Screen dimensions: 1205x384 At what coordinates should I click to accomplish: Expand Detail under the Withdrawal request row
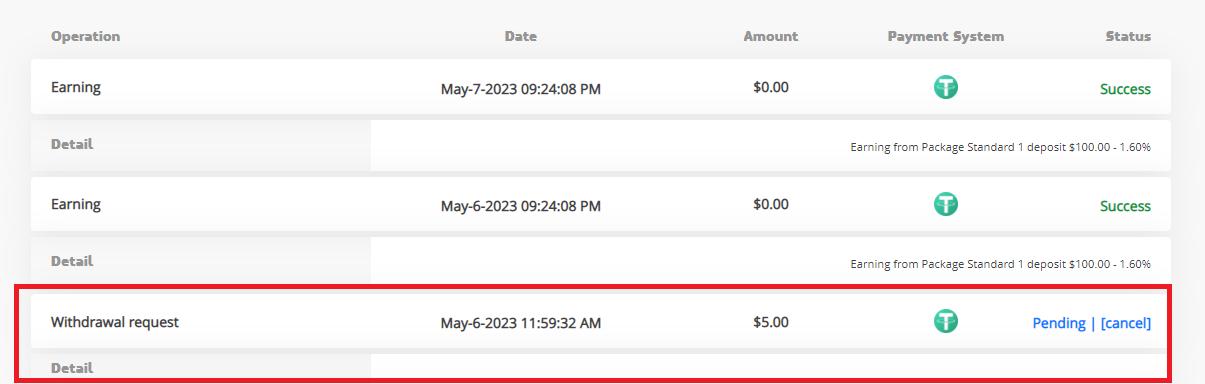click(x=72, y=368)
